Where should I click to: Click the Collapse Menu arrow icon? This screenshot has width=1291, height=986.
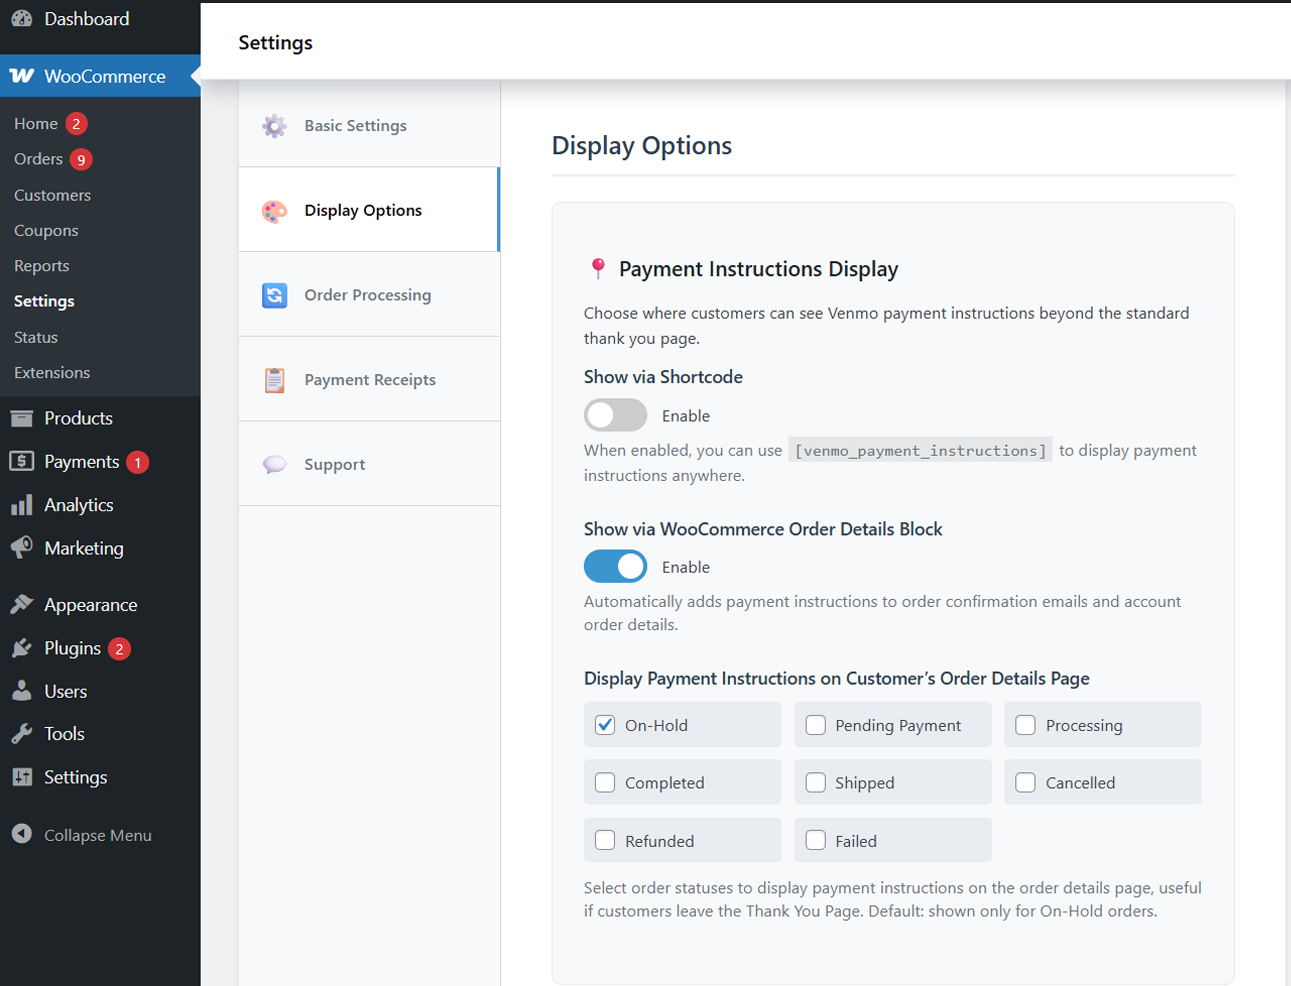(22, 834)
